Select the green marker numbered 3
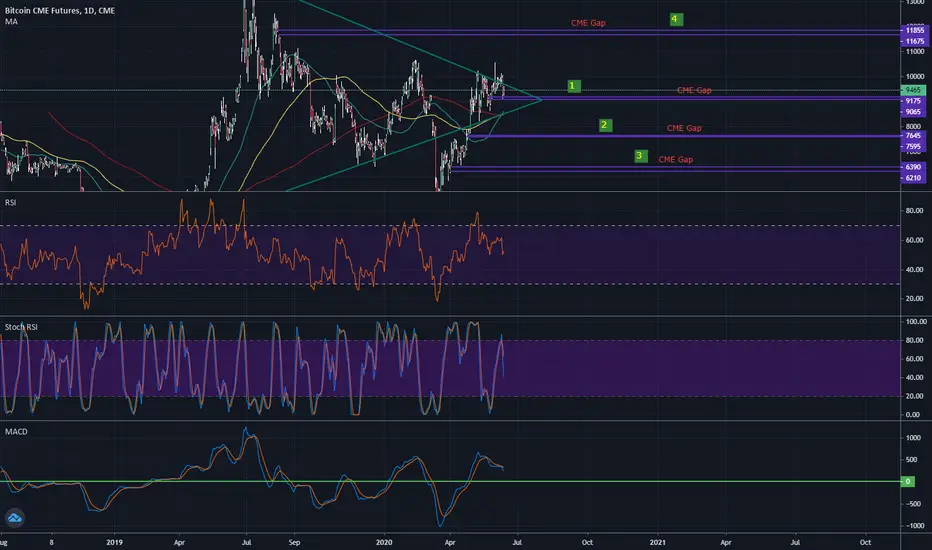 [x=640, y=156]
